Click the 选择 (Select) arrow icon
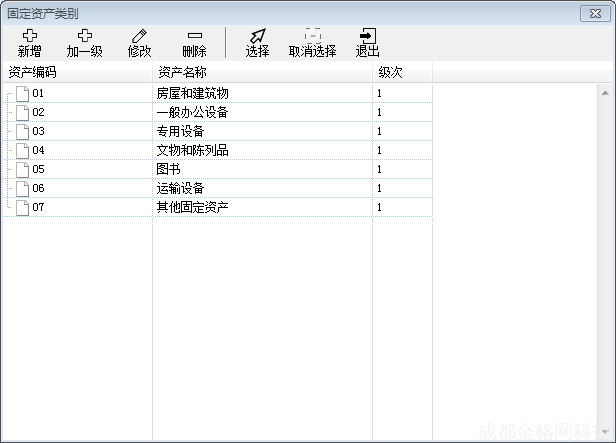 [257, 36]
